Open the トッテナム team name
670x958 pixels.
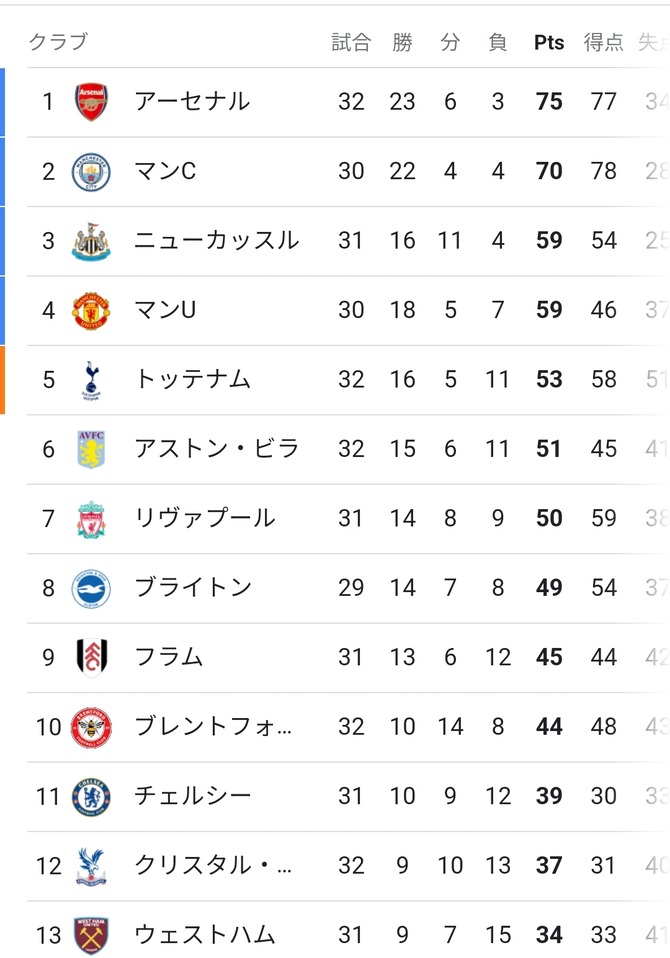tap(192, 380)
